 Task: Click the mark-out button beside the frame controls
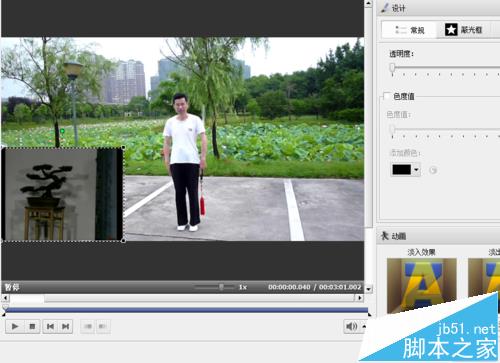[103, 326]
